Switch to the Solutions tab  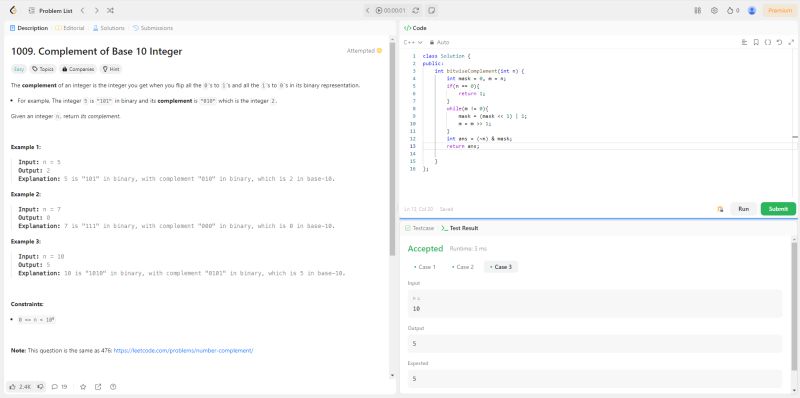click(108, 28)
